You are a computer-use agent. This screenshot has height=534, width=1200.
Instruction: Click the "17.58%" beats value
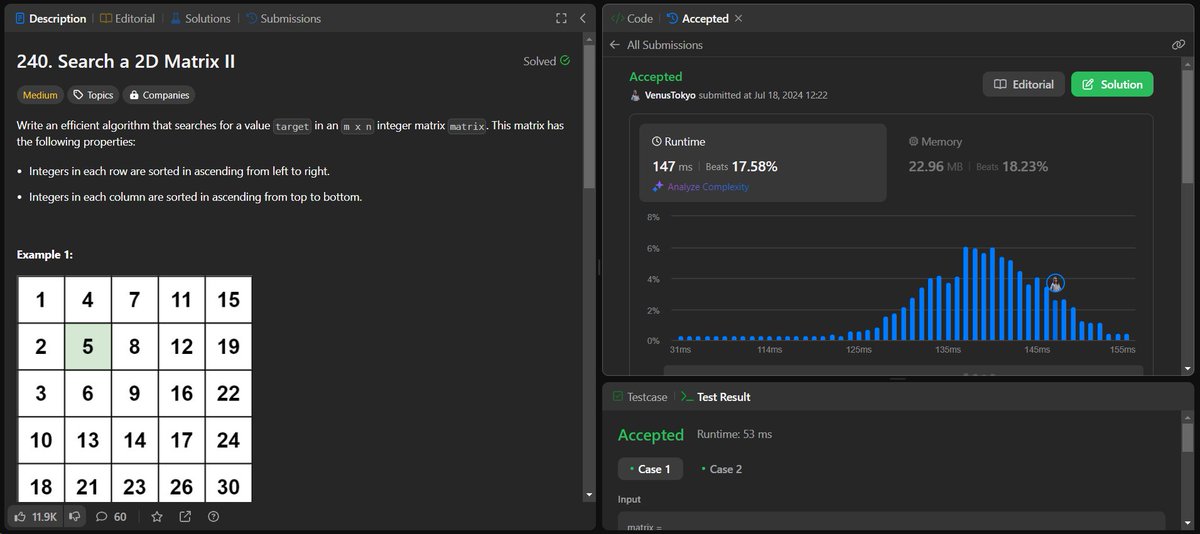[755, 166]
